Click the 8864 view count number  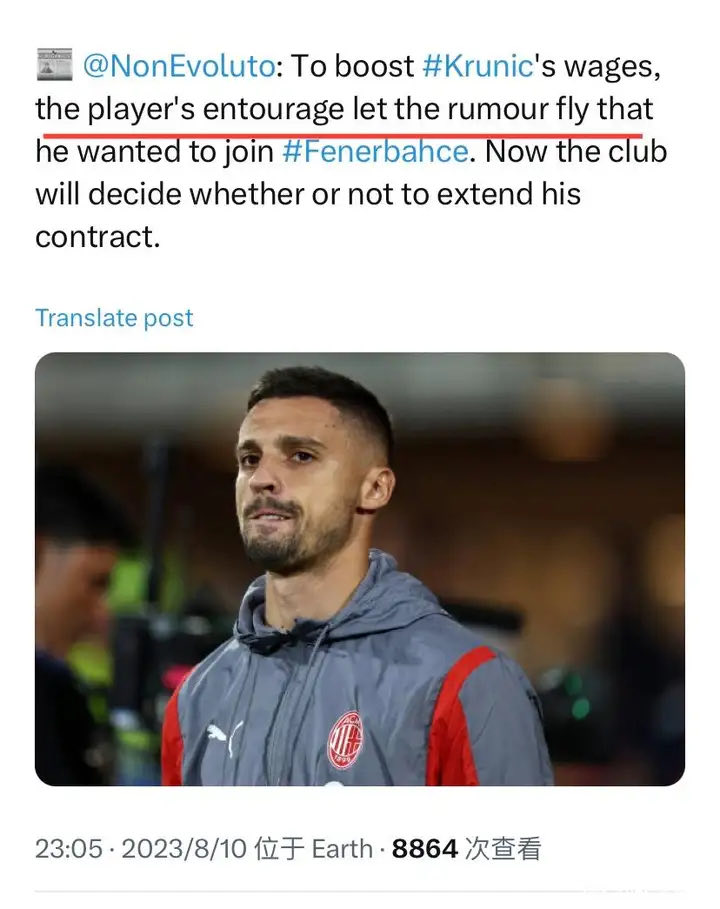pos(425,849)
